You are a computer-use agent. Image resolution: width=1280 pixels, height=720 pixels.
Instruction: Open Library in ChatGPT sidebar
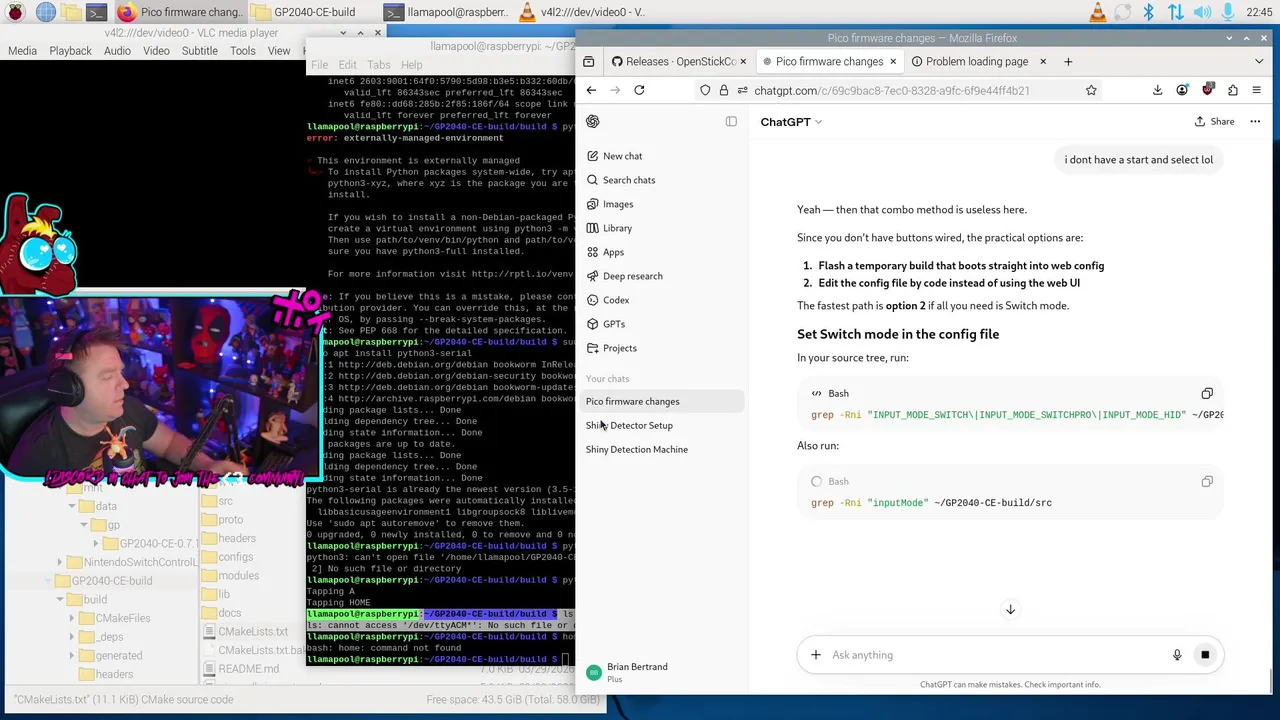pos(664,228)
